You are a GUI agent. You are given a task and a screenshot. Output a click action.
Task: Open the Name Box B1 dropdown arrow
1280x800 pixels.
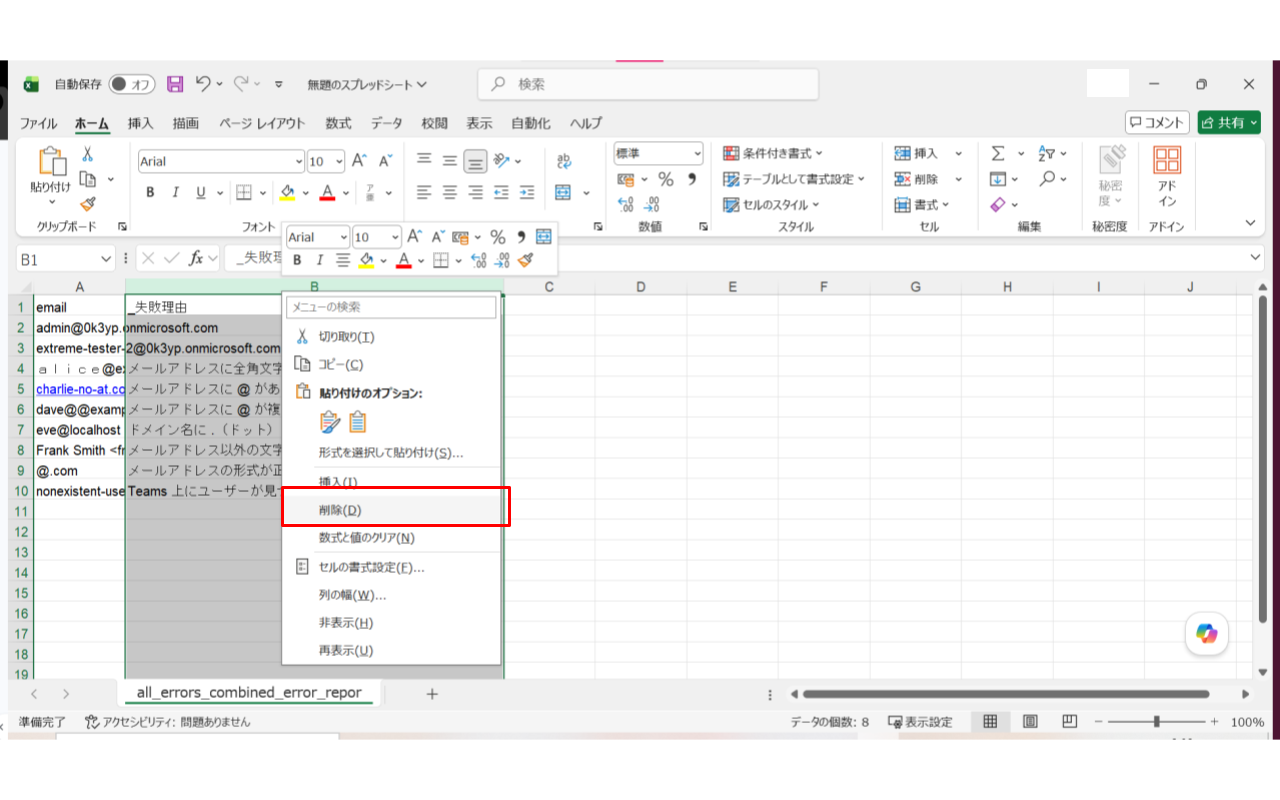pos(106,258)
